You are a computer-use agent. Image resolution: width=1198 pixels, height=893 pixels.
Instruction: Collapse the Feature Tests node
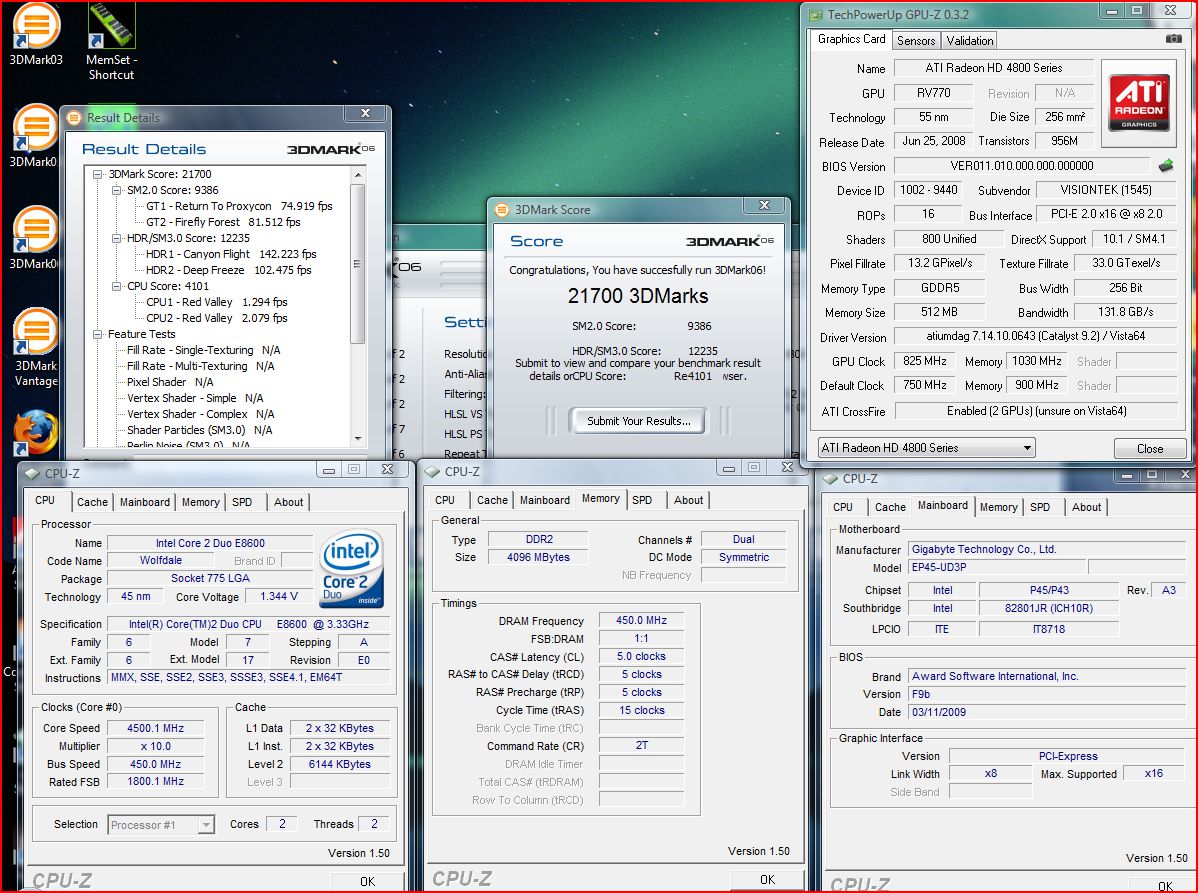(98, 335)
